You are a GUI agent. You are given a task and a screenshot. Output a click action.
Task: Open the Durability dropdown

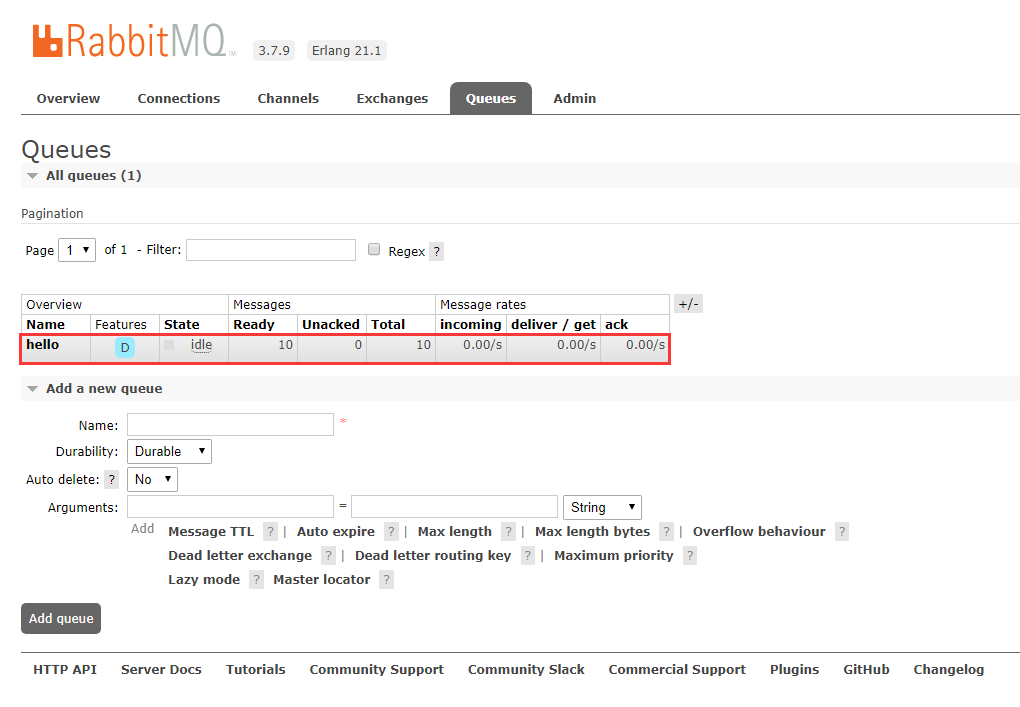(x=169, y=451)
